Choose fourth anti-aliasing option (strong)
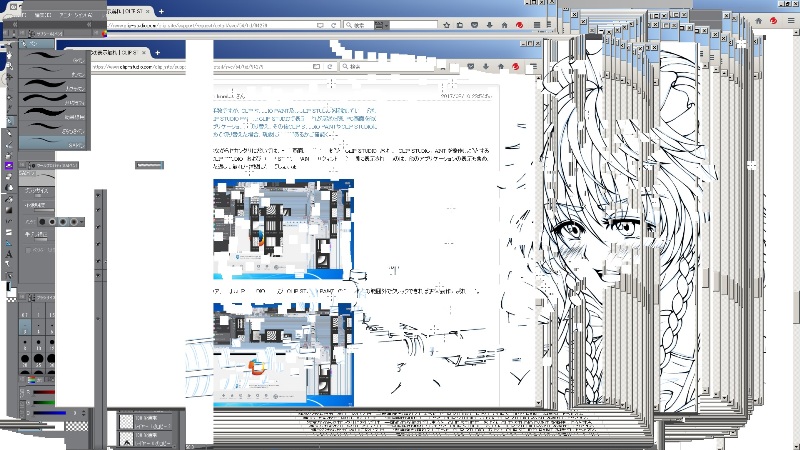This screenshot has height=450, width=800. pos(73,222)
